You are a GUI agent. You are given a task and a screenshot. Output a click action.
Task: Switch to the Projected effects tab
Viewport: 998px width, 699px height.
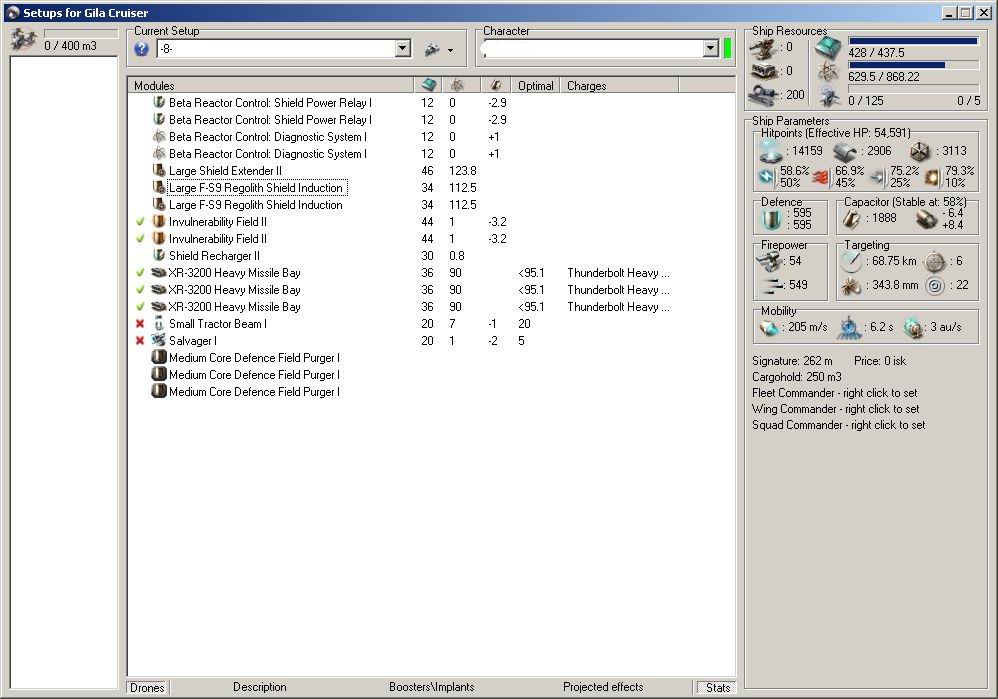pyautogui.click(x=603, y=687)
